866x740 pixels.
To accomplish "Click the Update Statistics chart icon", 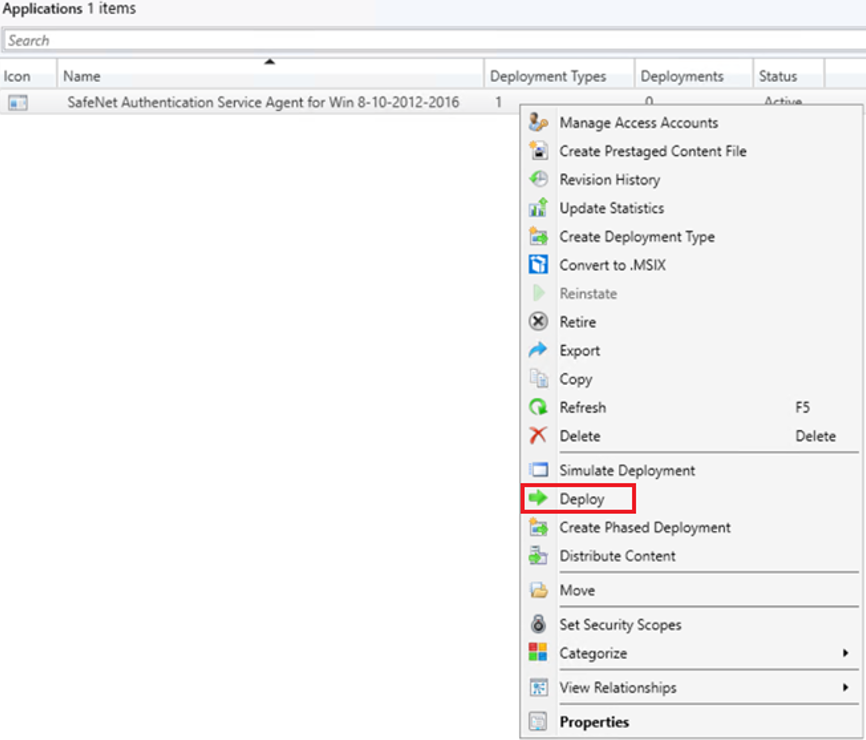I will pos(538,208).
